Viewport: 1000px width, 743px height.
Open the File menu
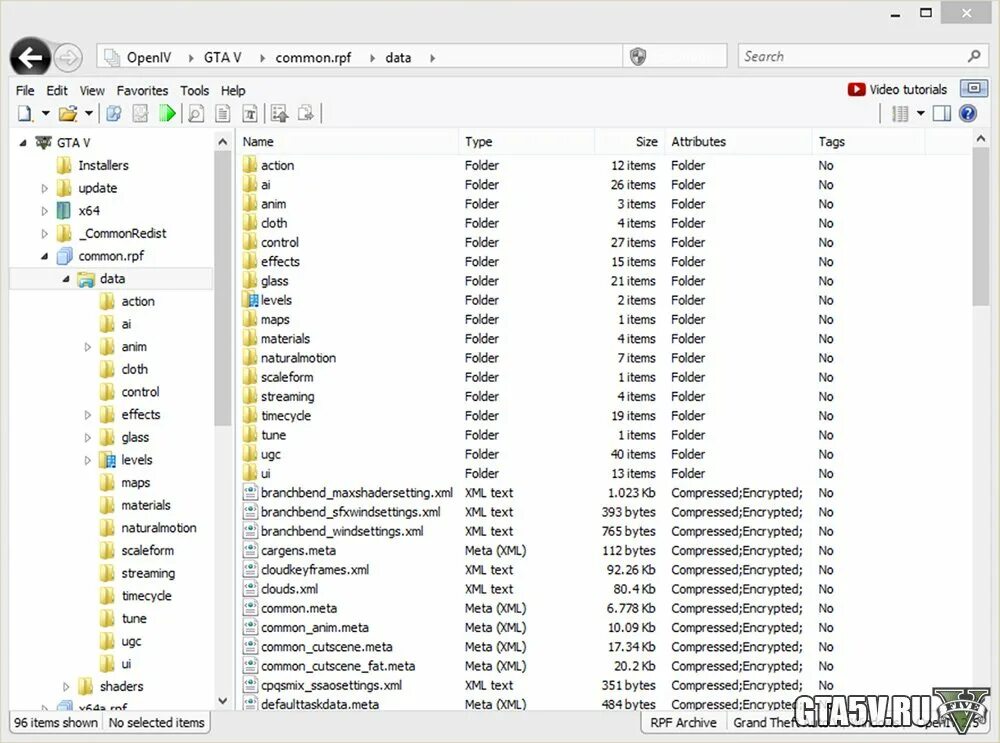click(x=26, y=91)
